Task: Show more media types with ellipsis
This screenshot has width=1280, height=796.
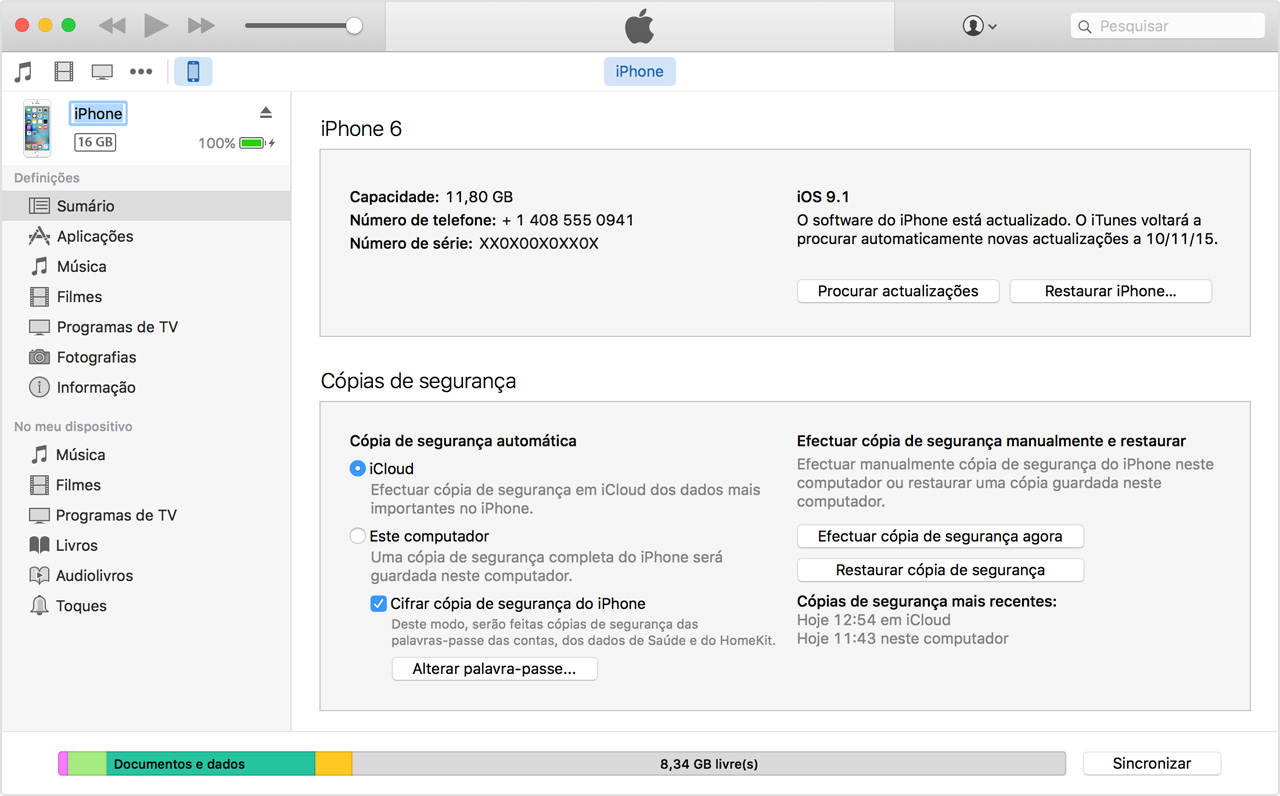Action: [141, 72]
